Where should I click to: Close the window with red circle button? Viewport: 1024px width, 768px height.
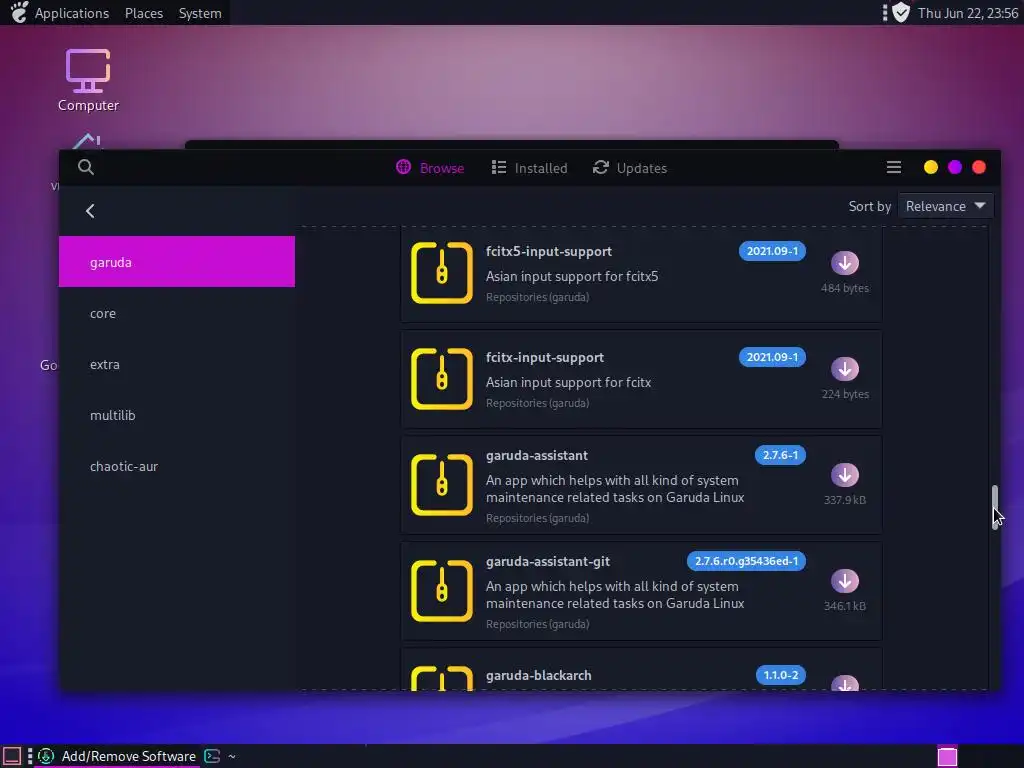coord(979,167)
